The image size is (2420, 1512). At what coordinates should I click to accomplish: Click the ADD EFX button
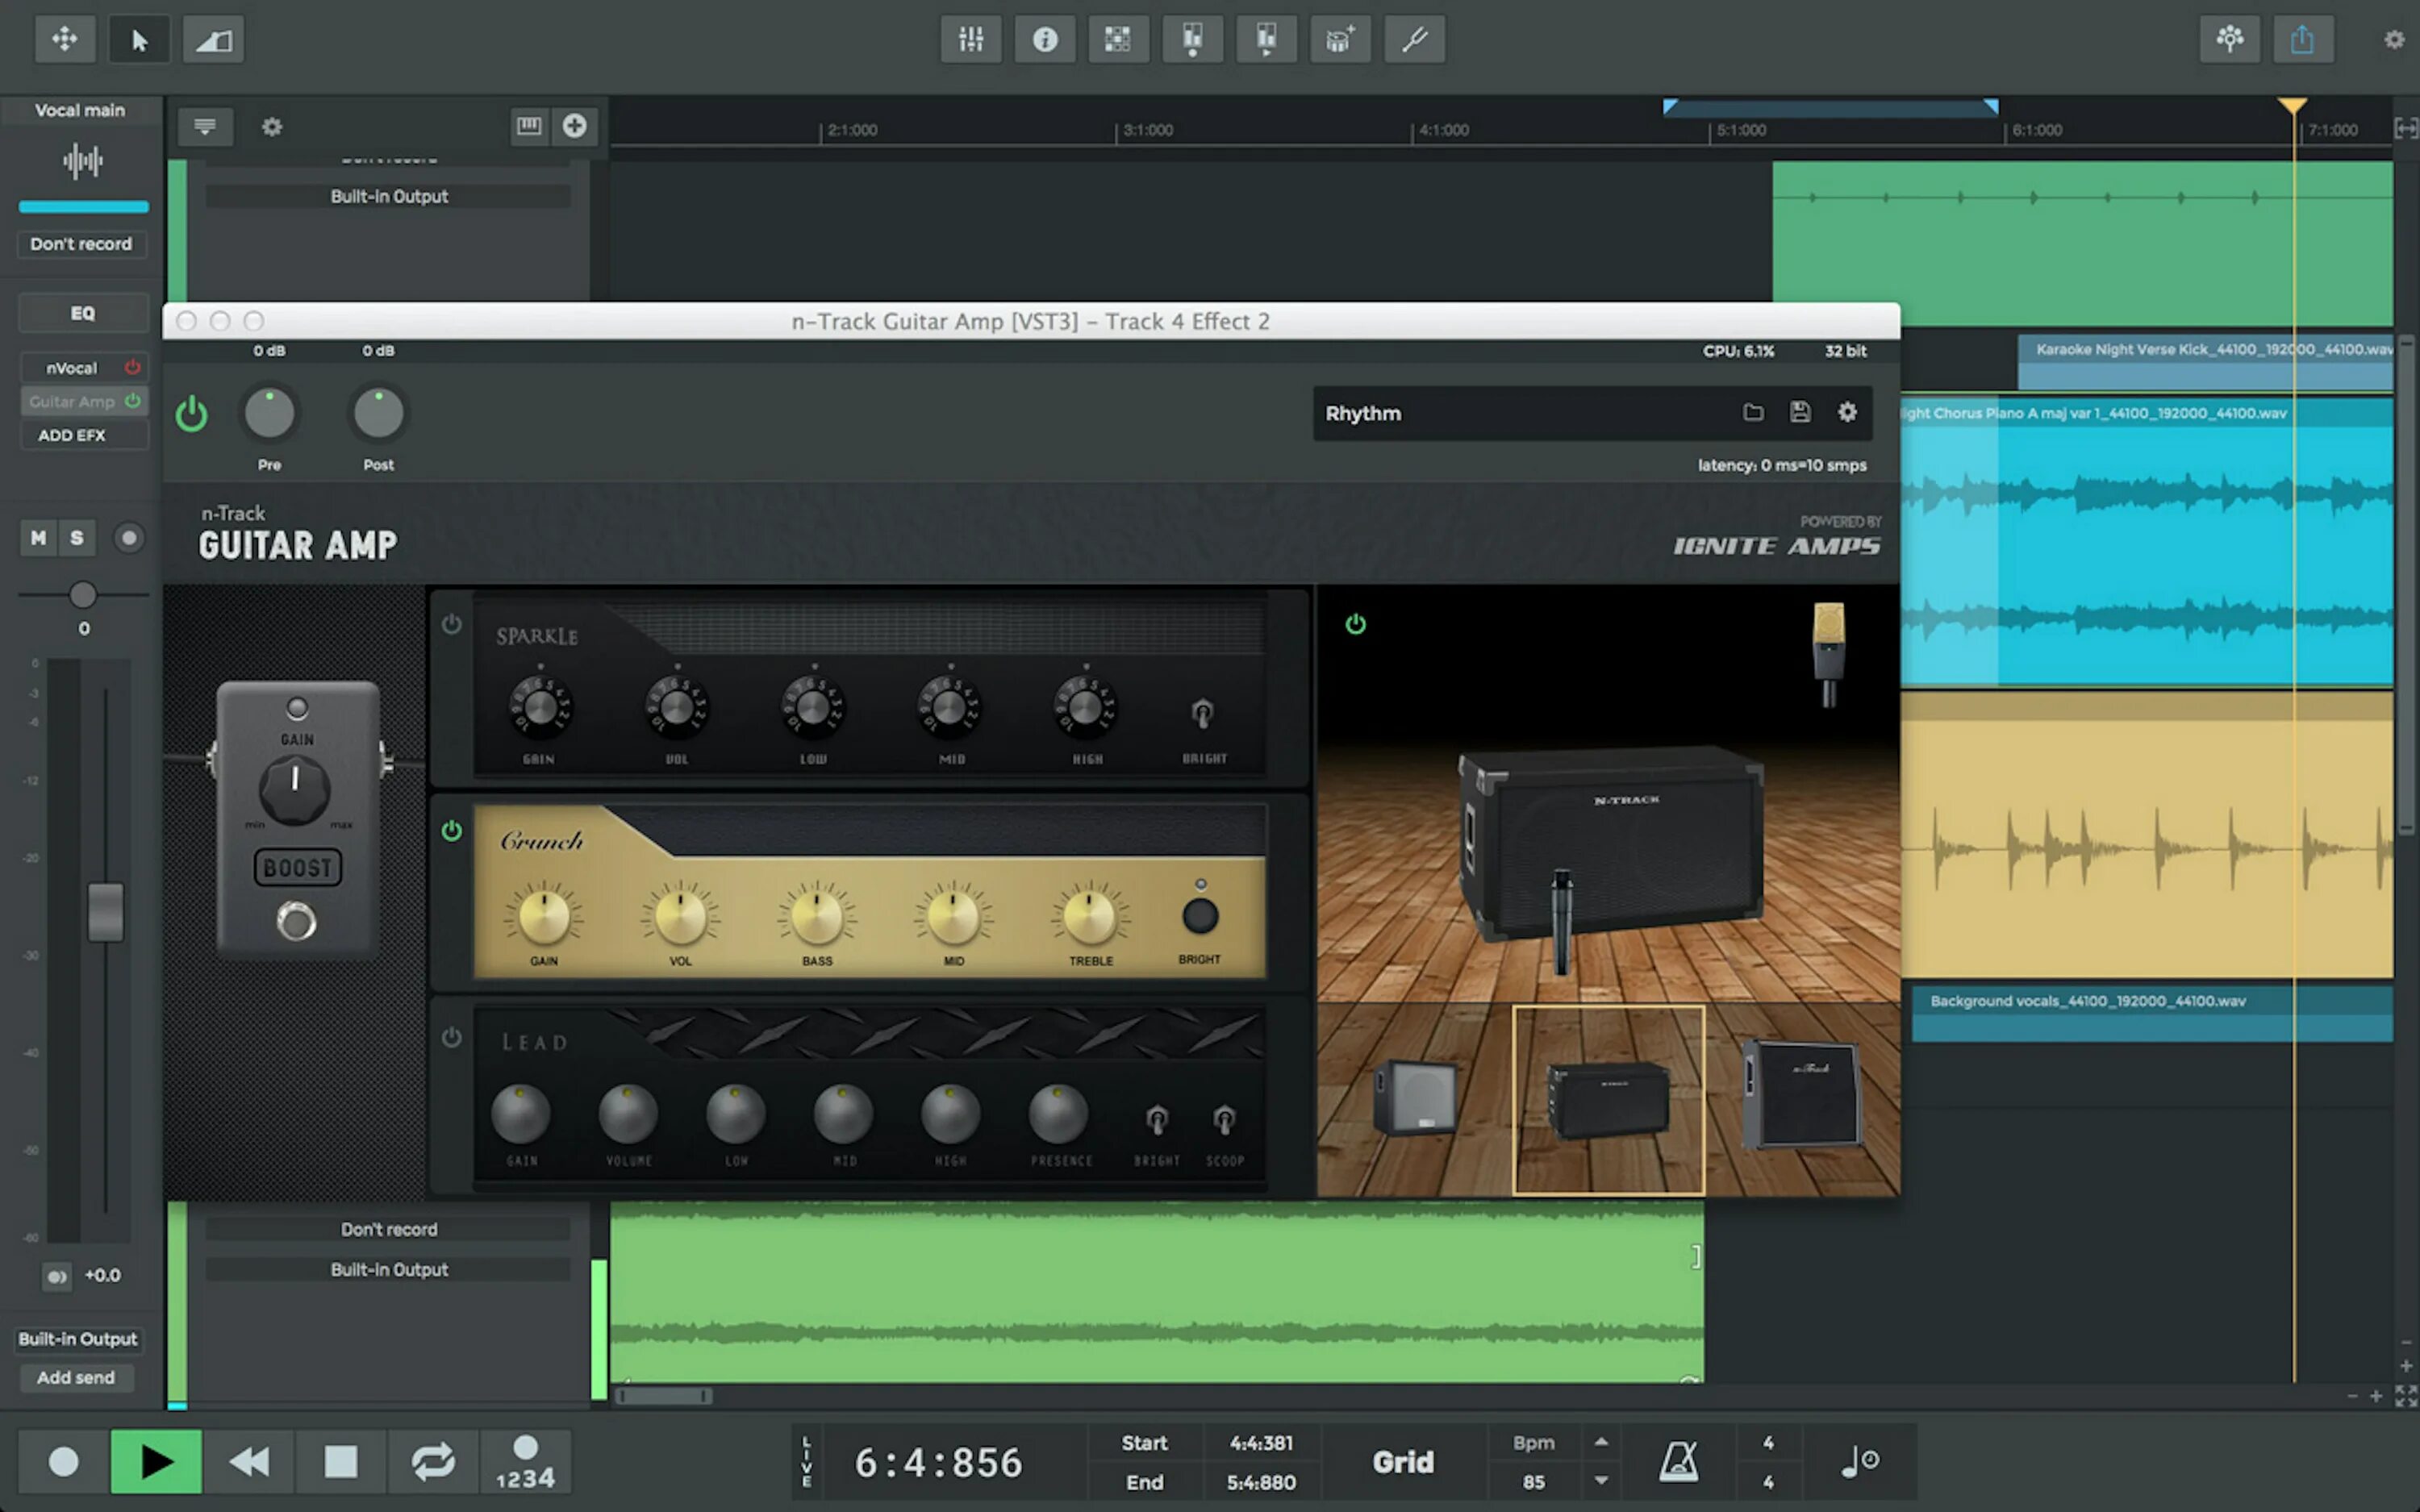click(x=72, y=435)
